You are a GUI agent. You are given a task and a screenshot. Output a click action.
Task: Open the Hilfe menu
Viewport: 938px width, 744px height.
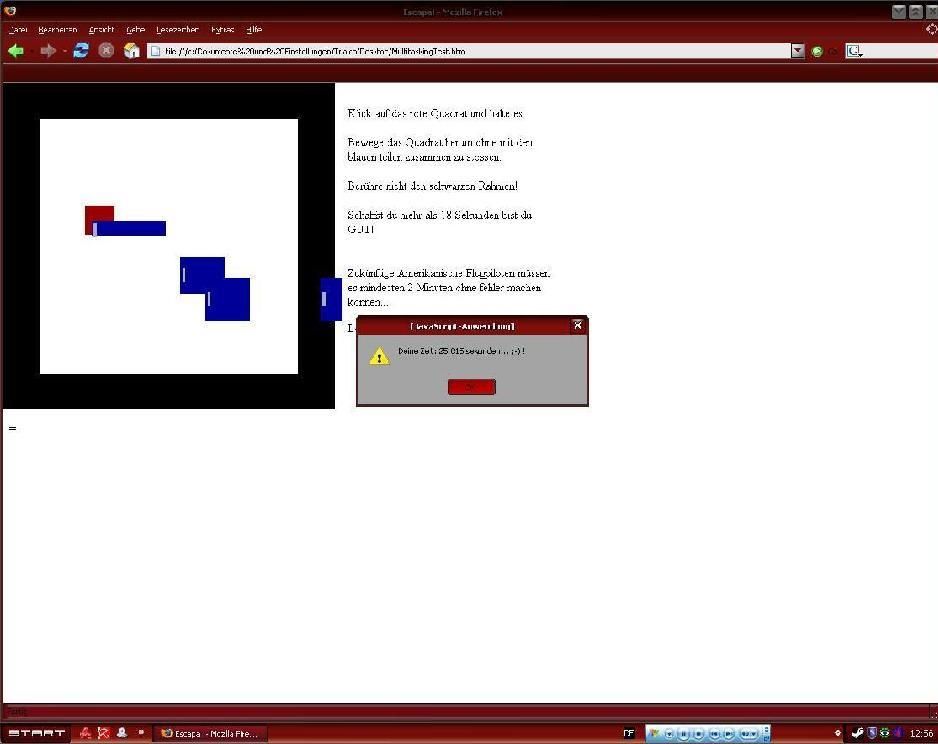[x=254, y=30]
